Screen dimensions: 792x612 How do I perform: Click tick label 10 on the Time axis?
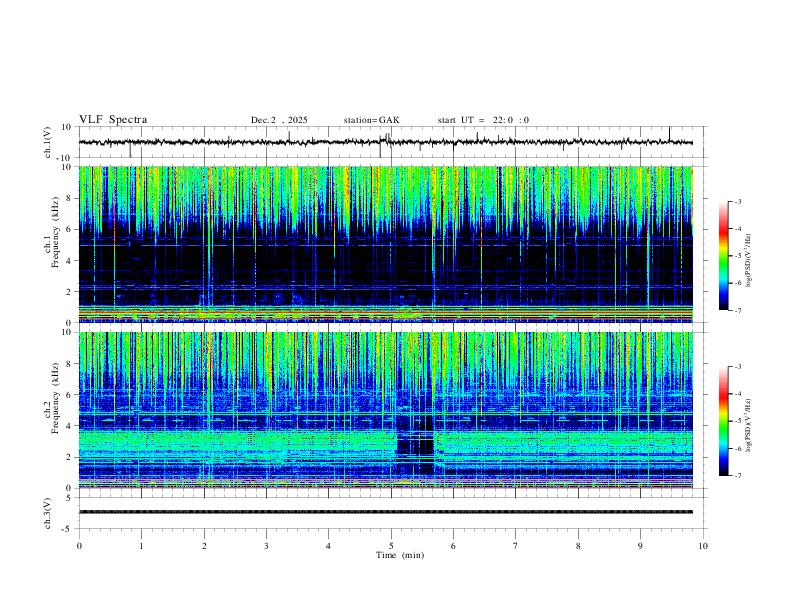703,546
